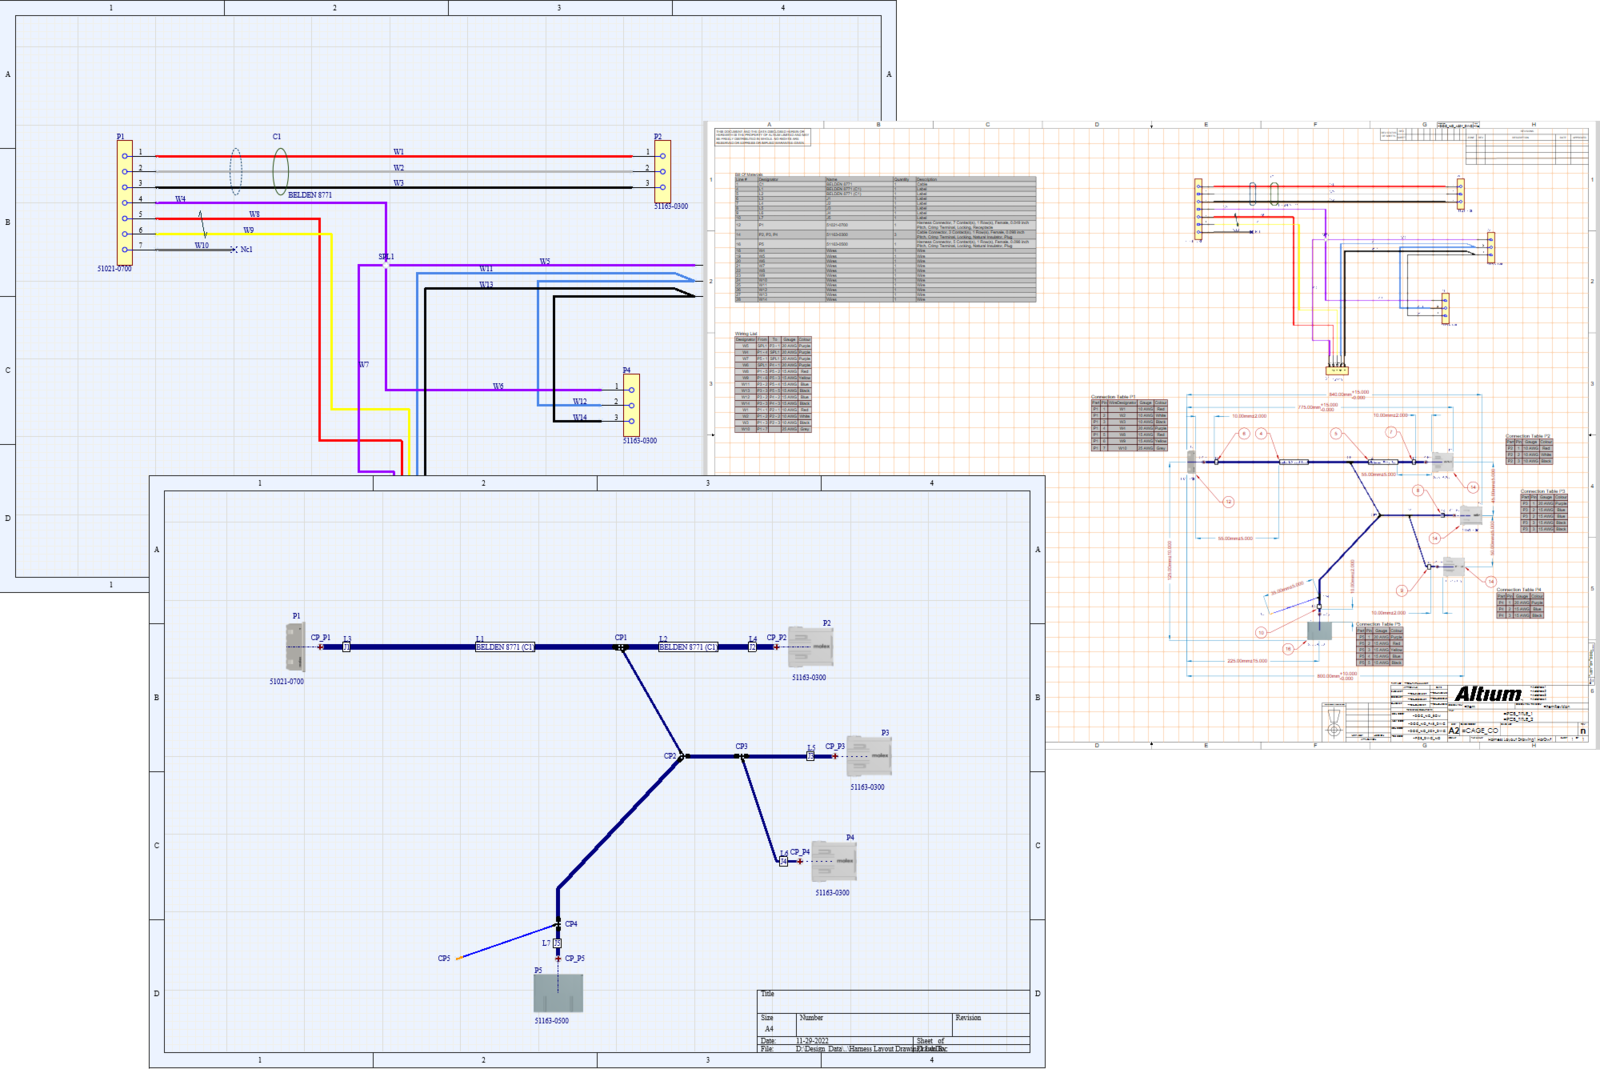Click the CP_P5 connection point label
The image size is (1600, 1069).
pos(575,958)
